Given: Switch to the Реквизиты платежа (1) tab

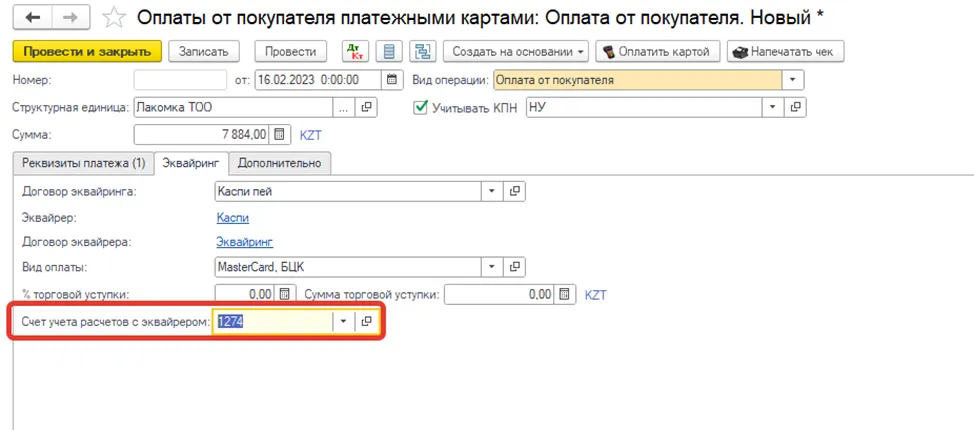Looking at the screenshot, I should coord(84,163).
